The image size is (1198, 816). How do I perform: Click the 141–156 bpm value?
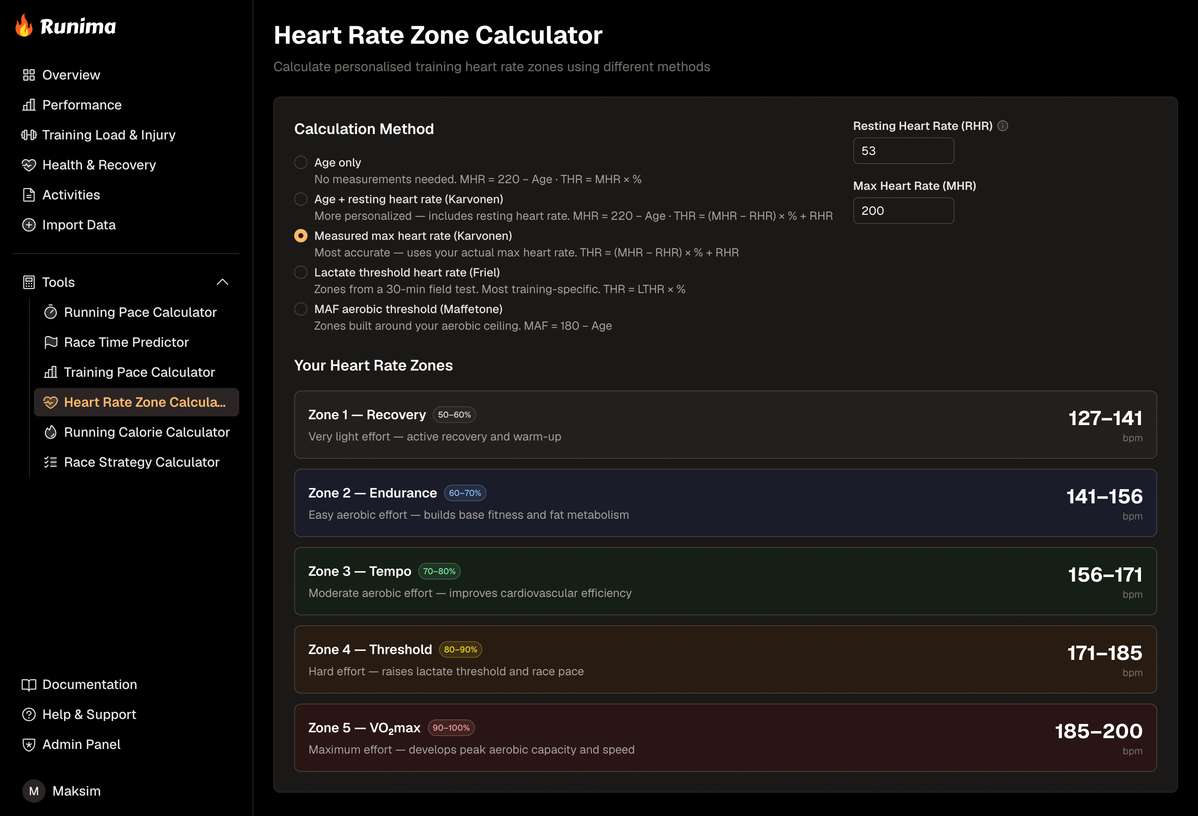[1104, 497]
